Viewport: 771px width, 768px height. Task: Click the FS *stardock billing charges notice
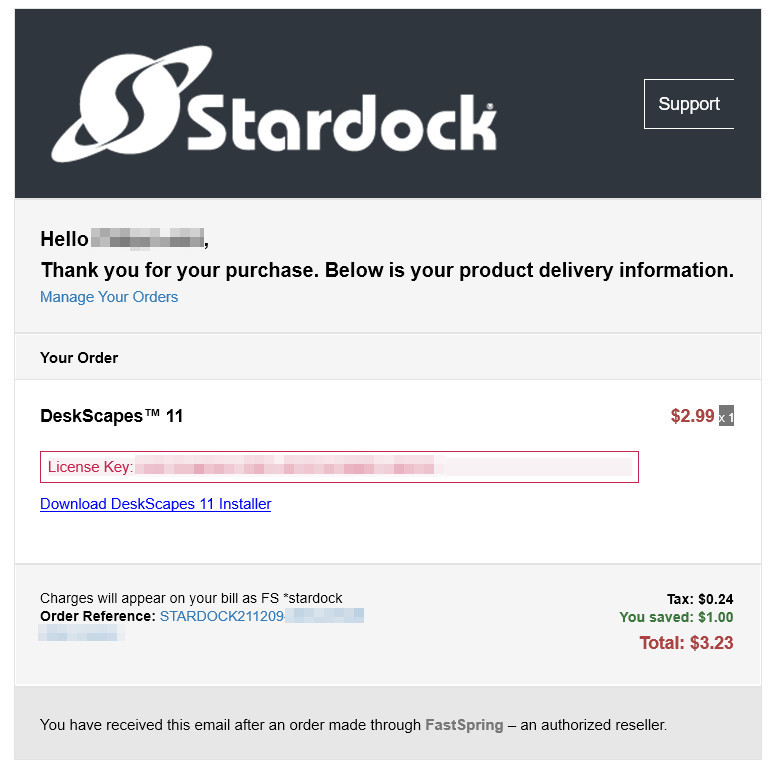coord(191,598)
